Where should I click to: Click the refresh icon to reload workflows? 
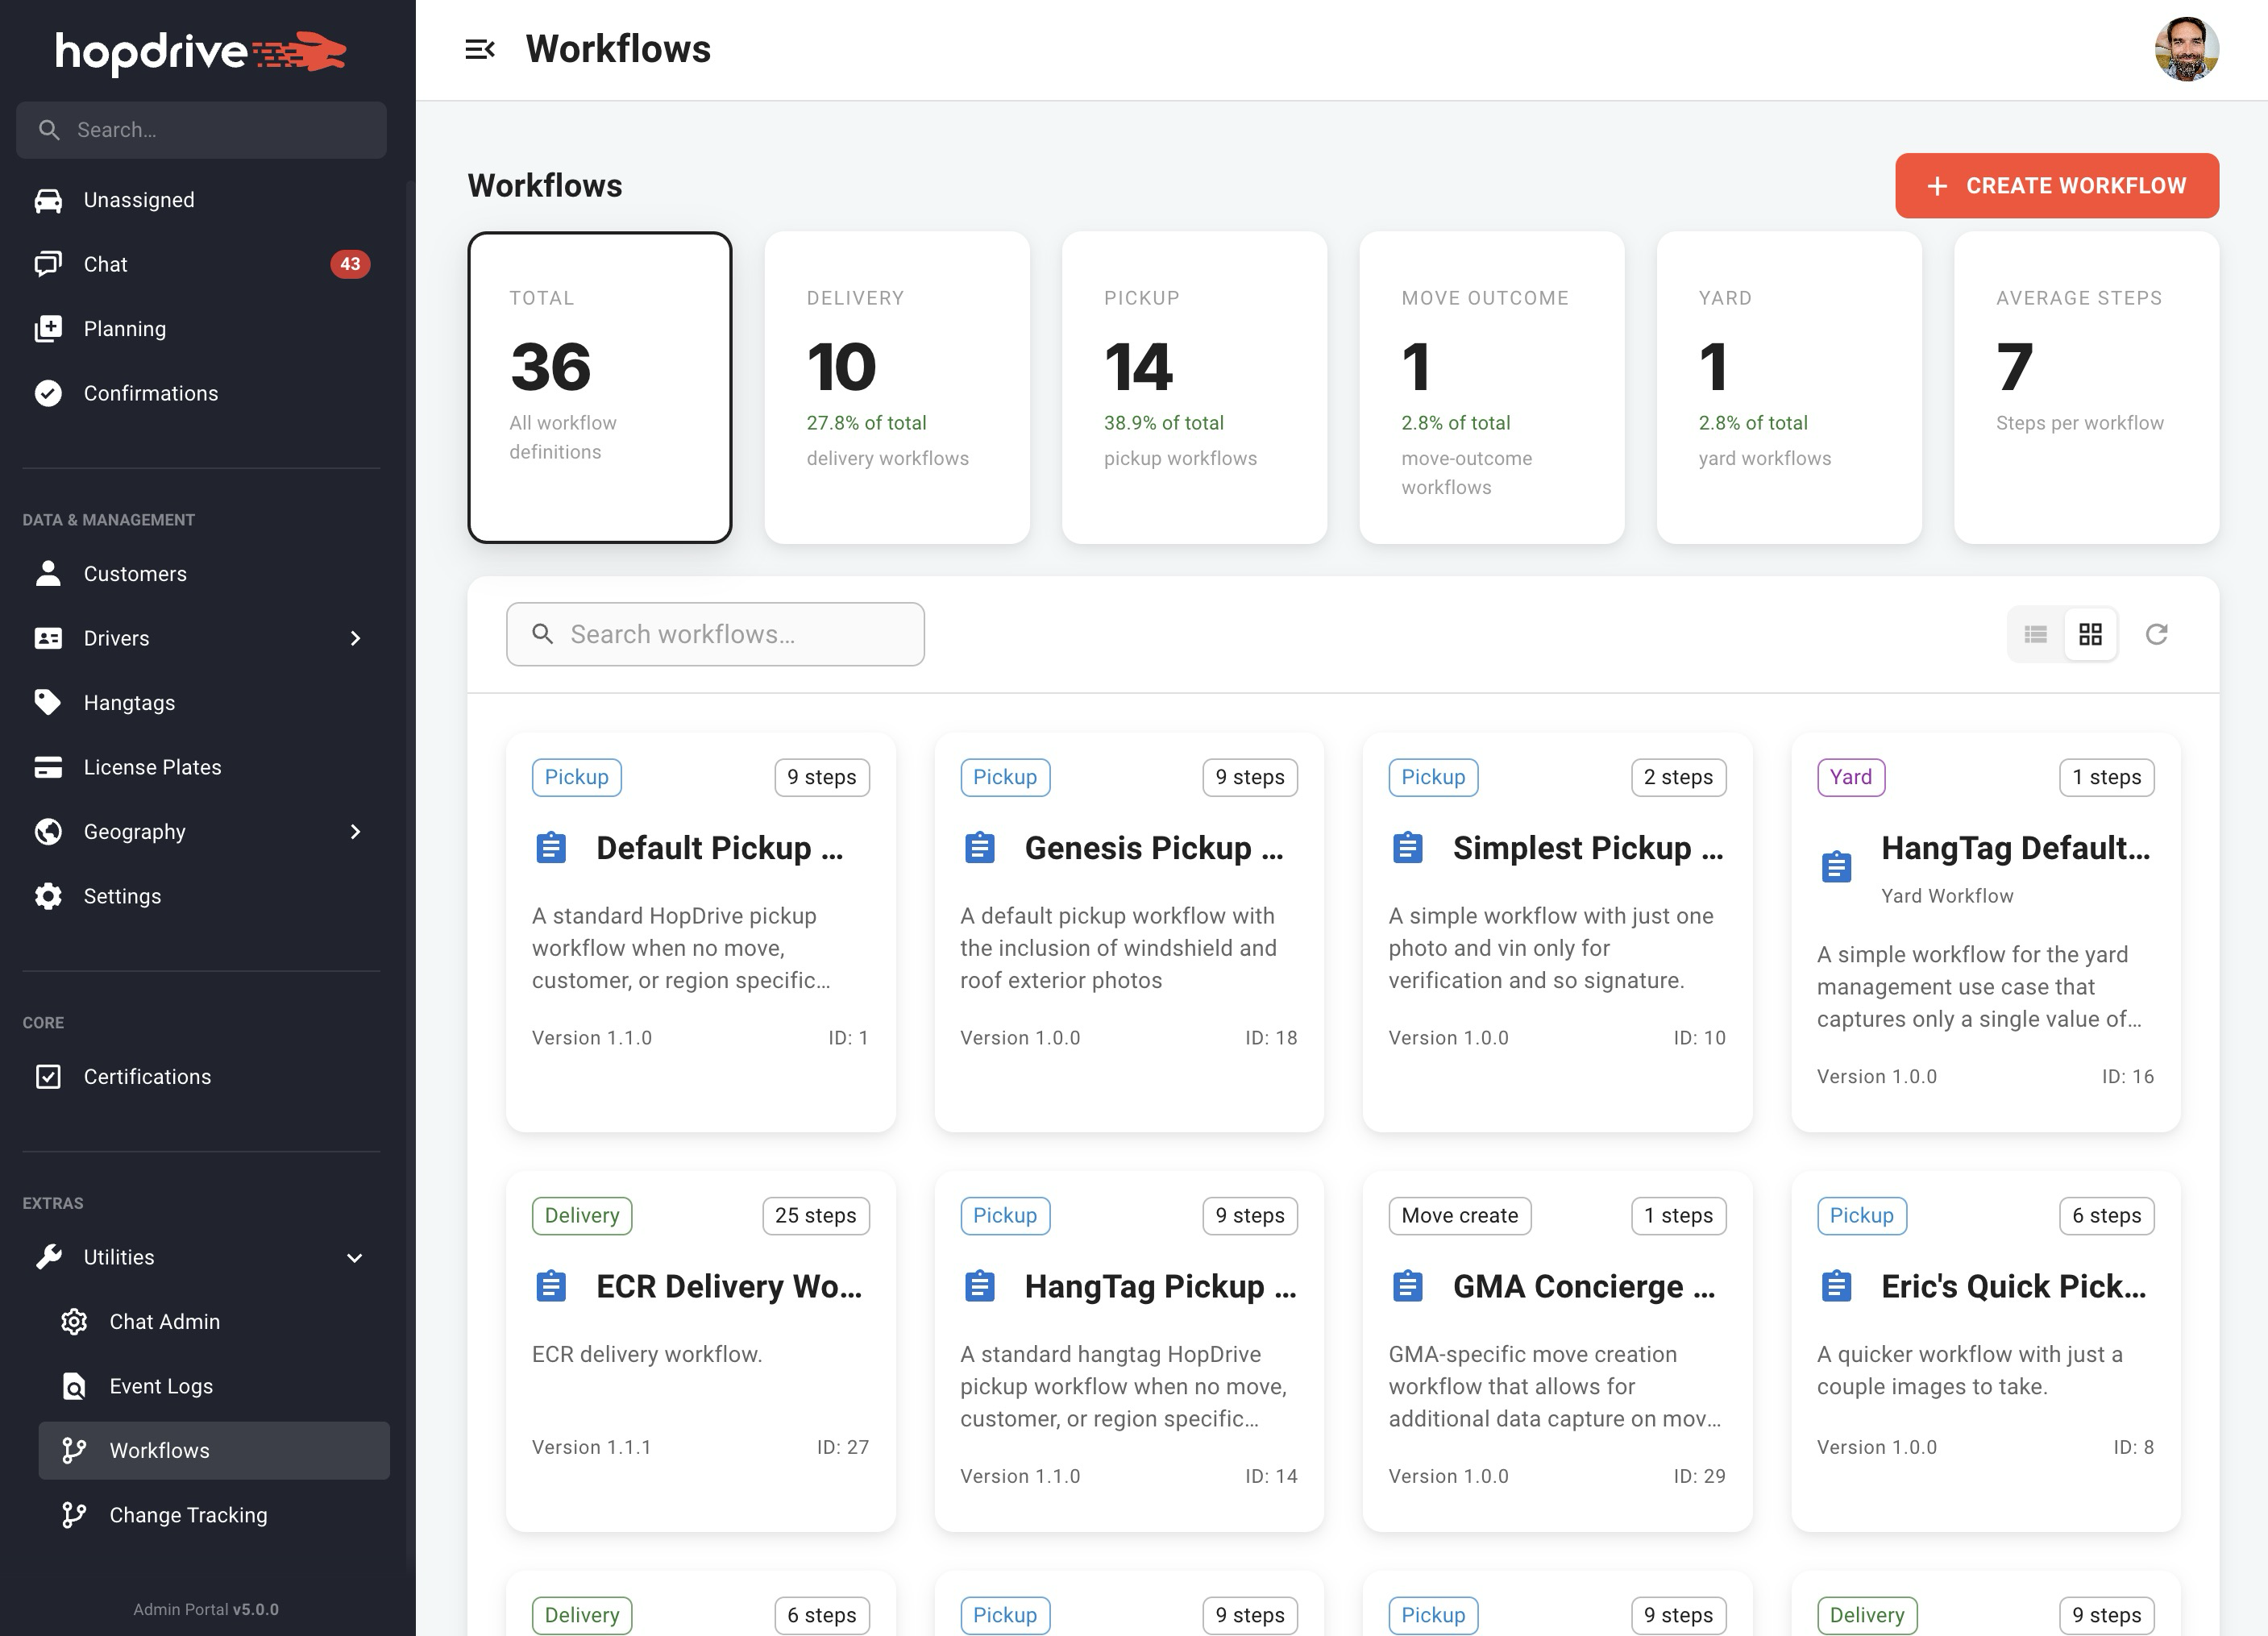pos(2158,634)
